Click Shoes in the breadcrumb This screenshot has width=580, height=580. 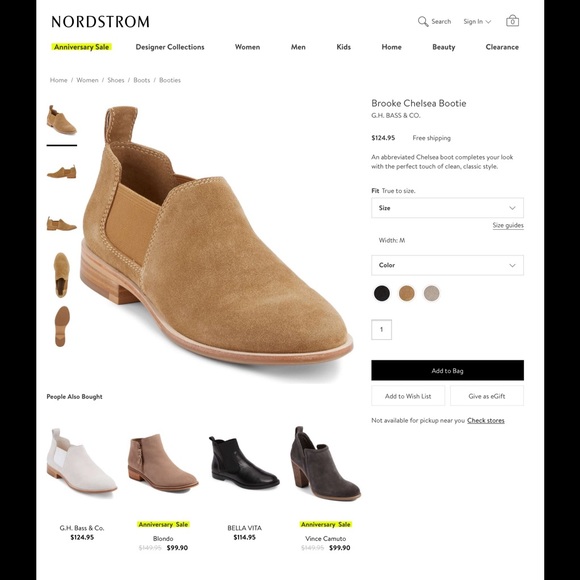click(116, 80)
